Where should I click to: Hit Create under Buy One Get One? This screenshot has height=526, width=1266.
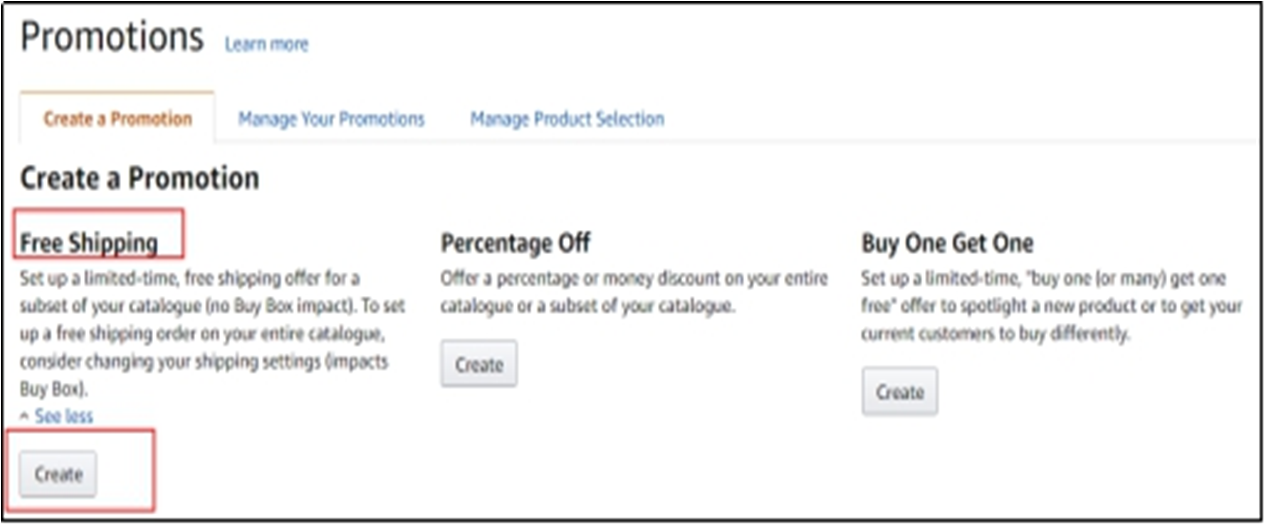(900, 392)
